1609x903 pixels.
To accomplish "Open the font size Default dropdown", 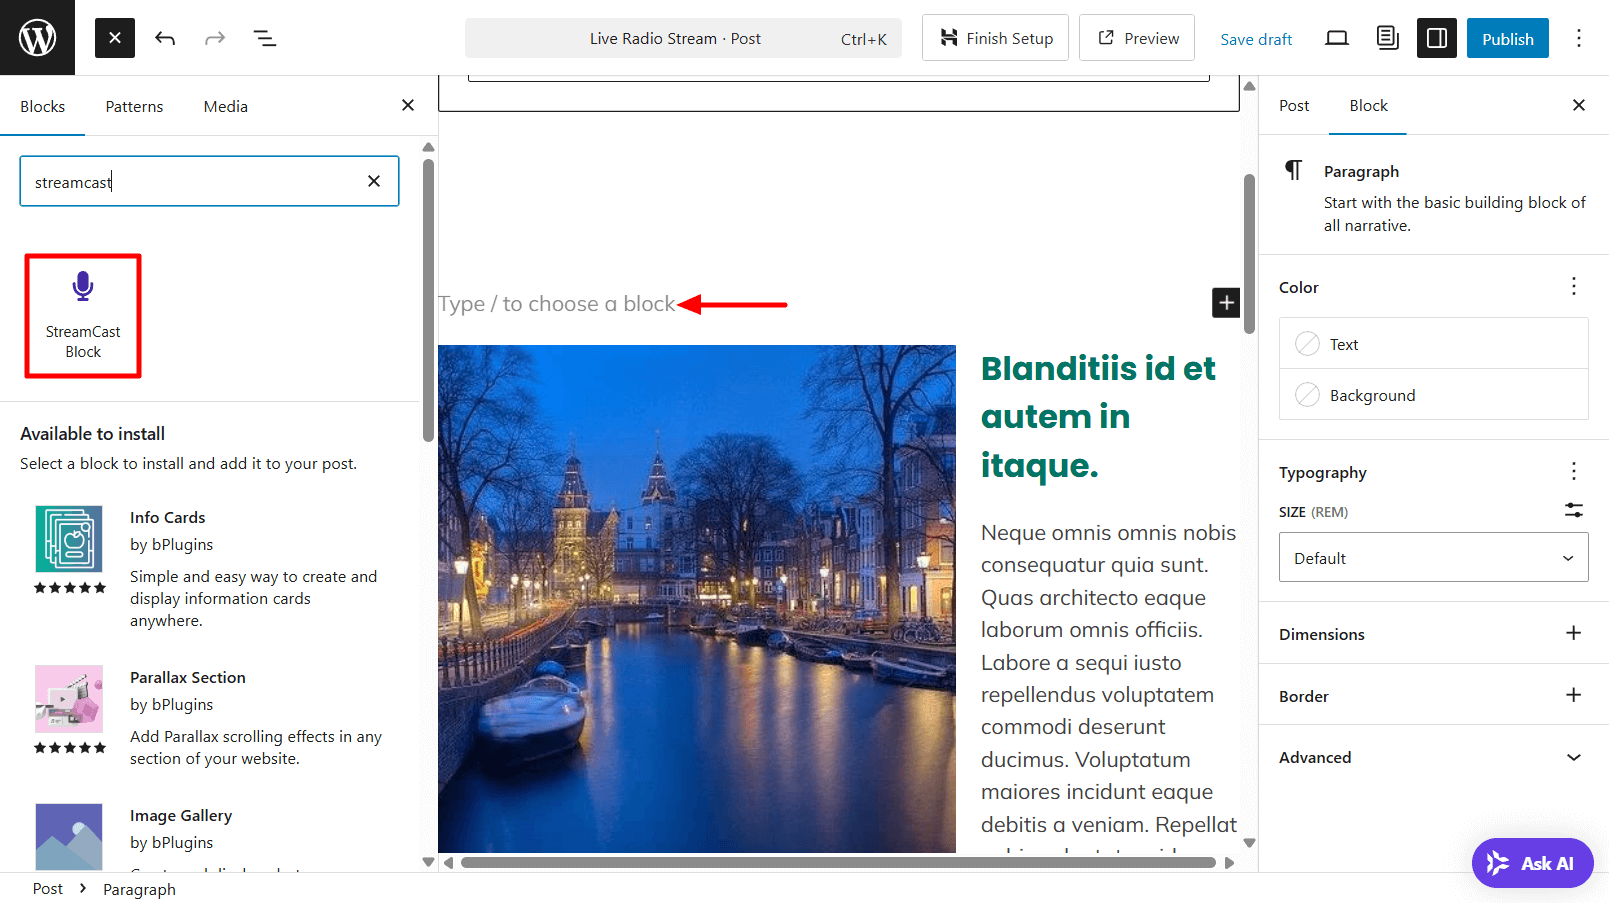I will [1434, 557].
